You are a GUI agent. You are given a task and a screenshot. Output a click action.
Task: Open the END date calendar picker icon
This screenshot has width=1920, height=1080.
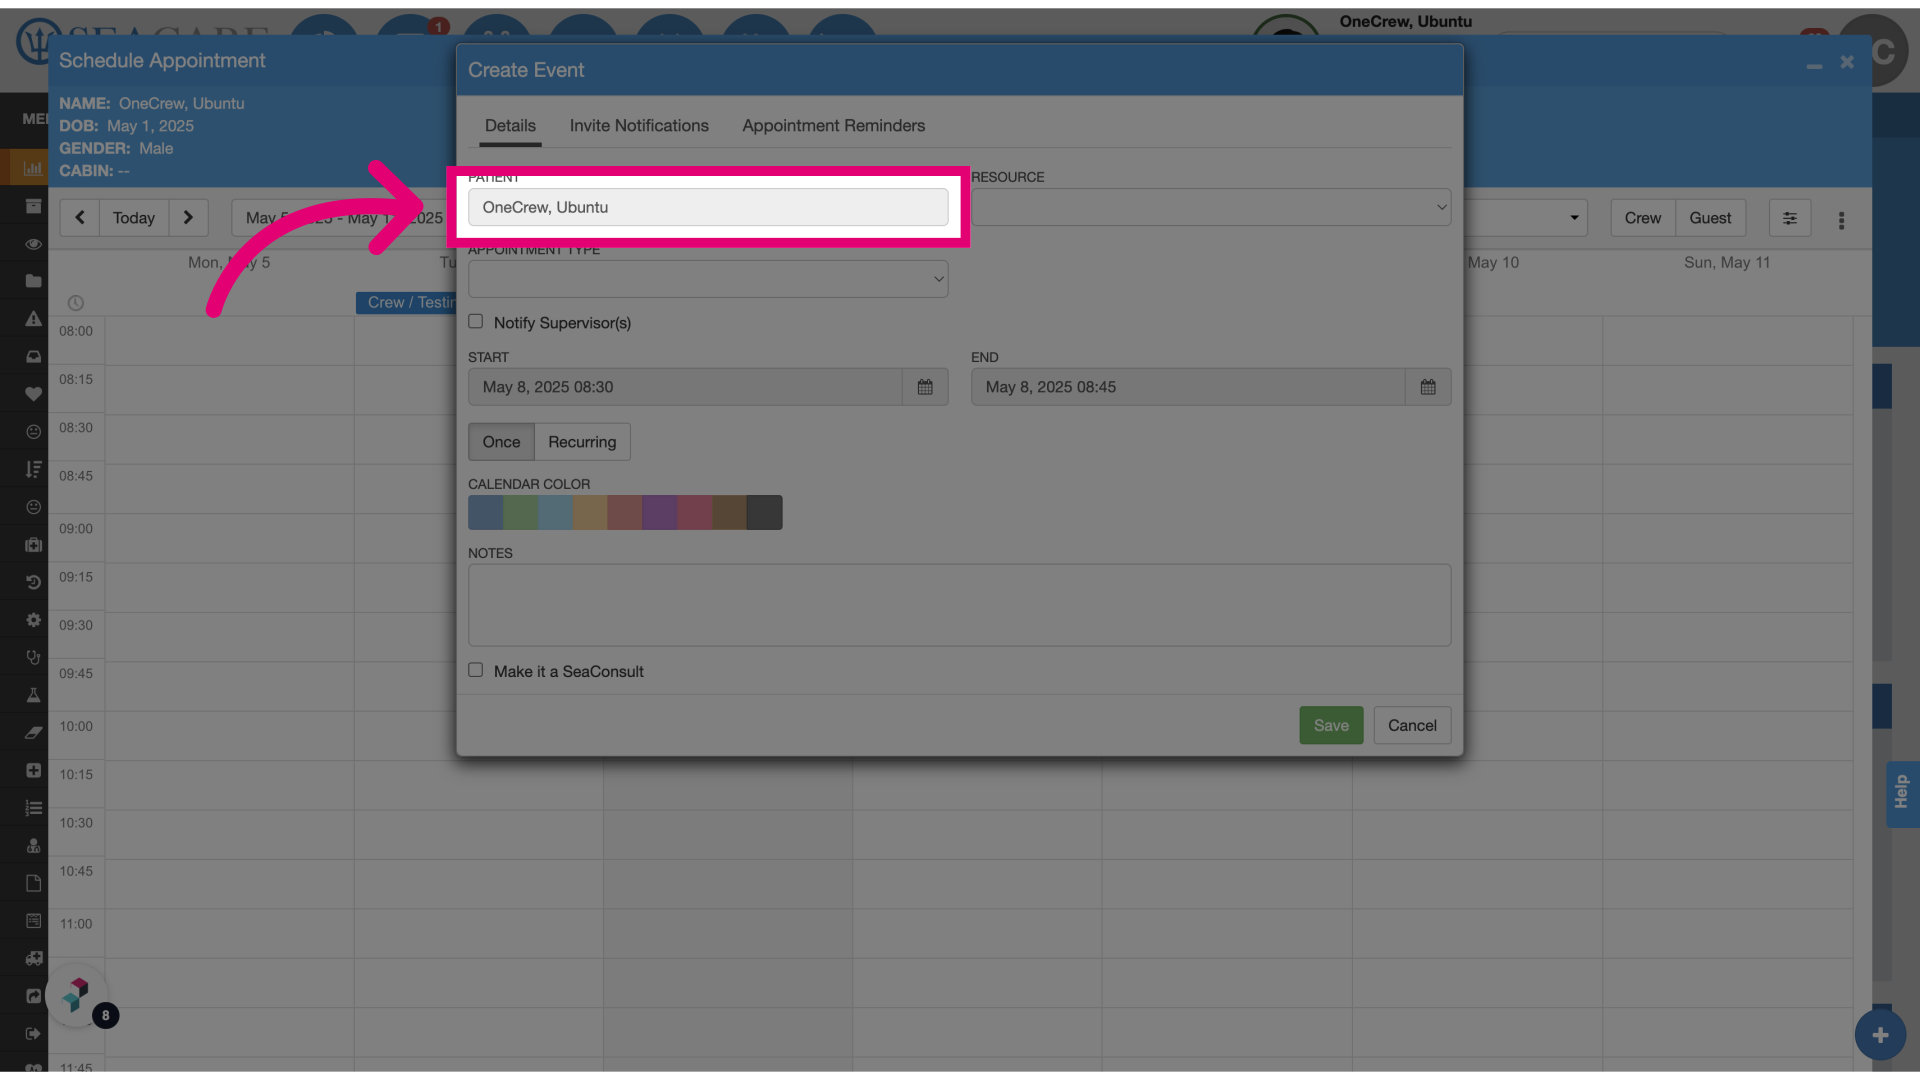tap(1428, 387)
